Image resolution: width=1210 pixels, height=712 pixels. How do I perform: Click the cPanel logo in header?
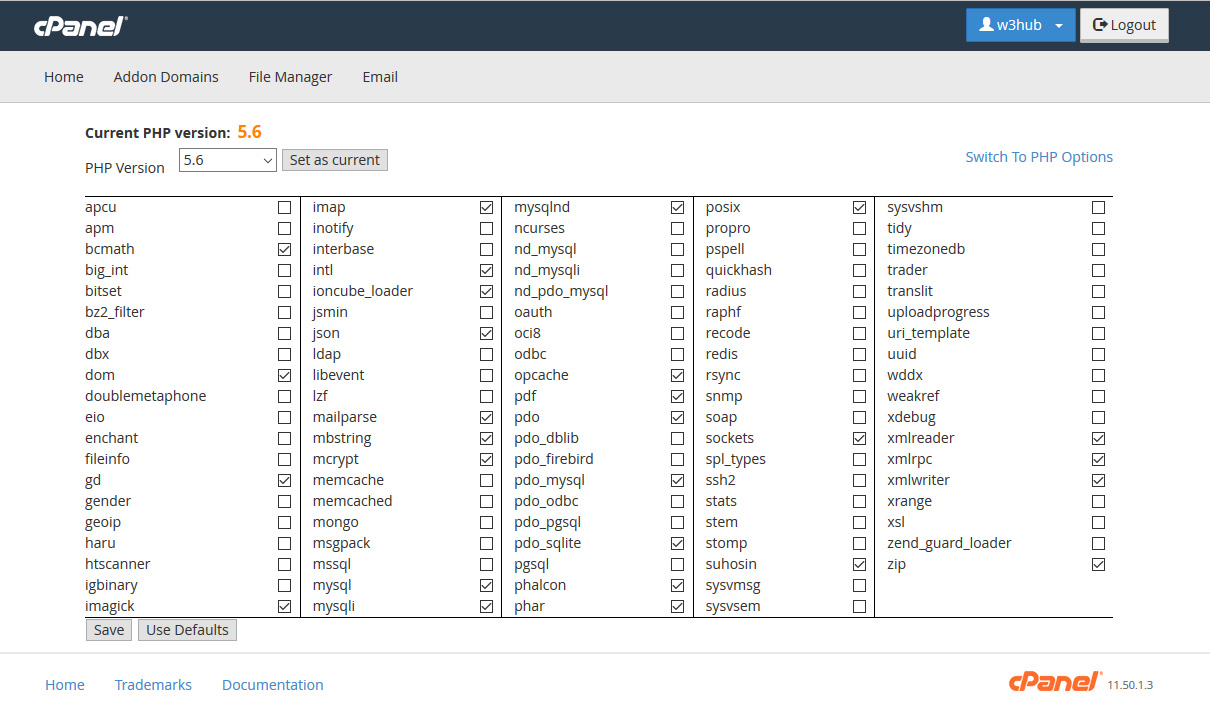pyautogui.click(x=81, y=26)
